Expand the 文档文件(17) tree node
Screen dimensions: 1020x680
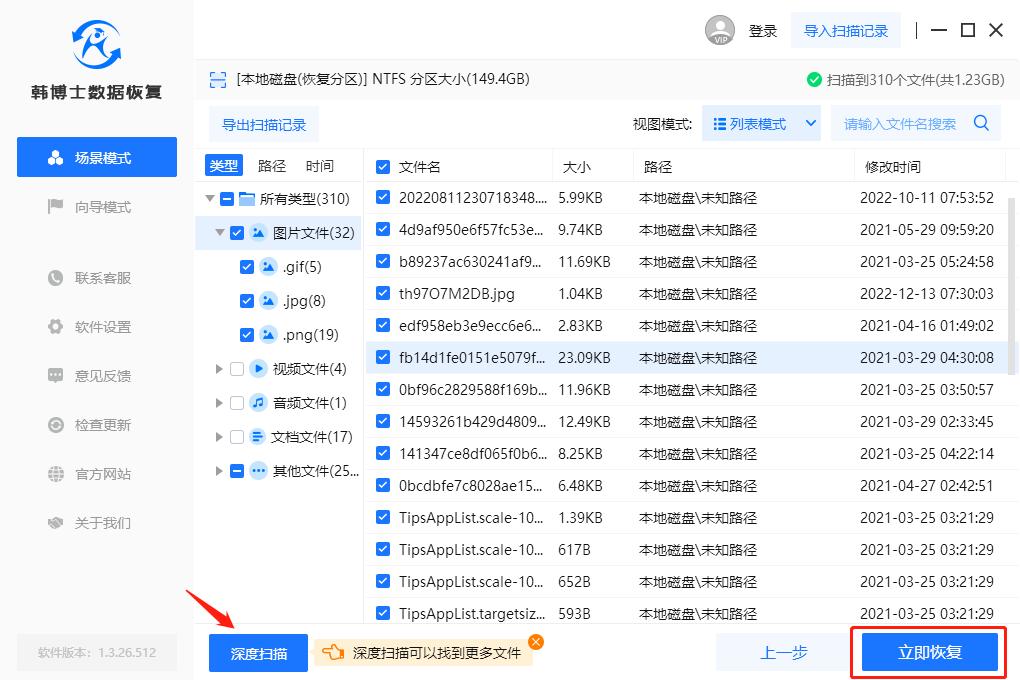tap(219, 438)
